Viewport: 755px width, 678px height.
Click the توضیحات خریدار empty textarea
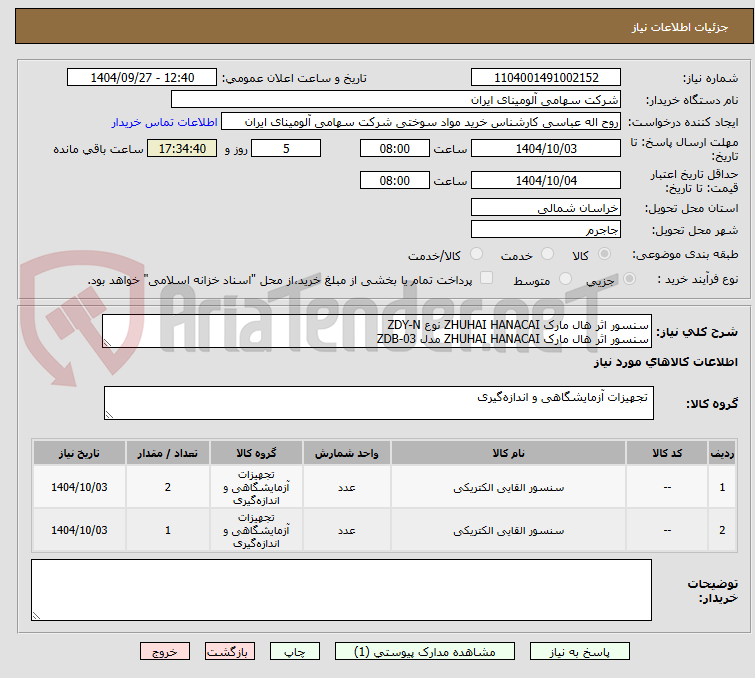(341, 590)
